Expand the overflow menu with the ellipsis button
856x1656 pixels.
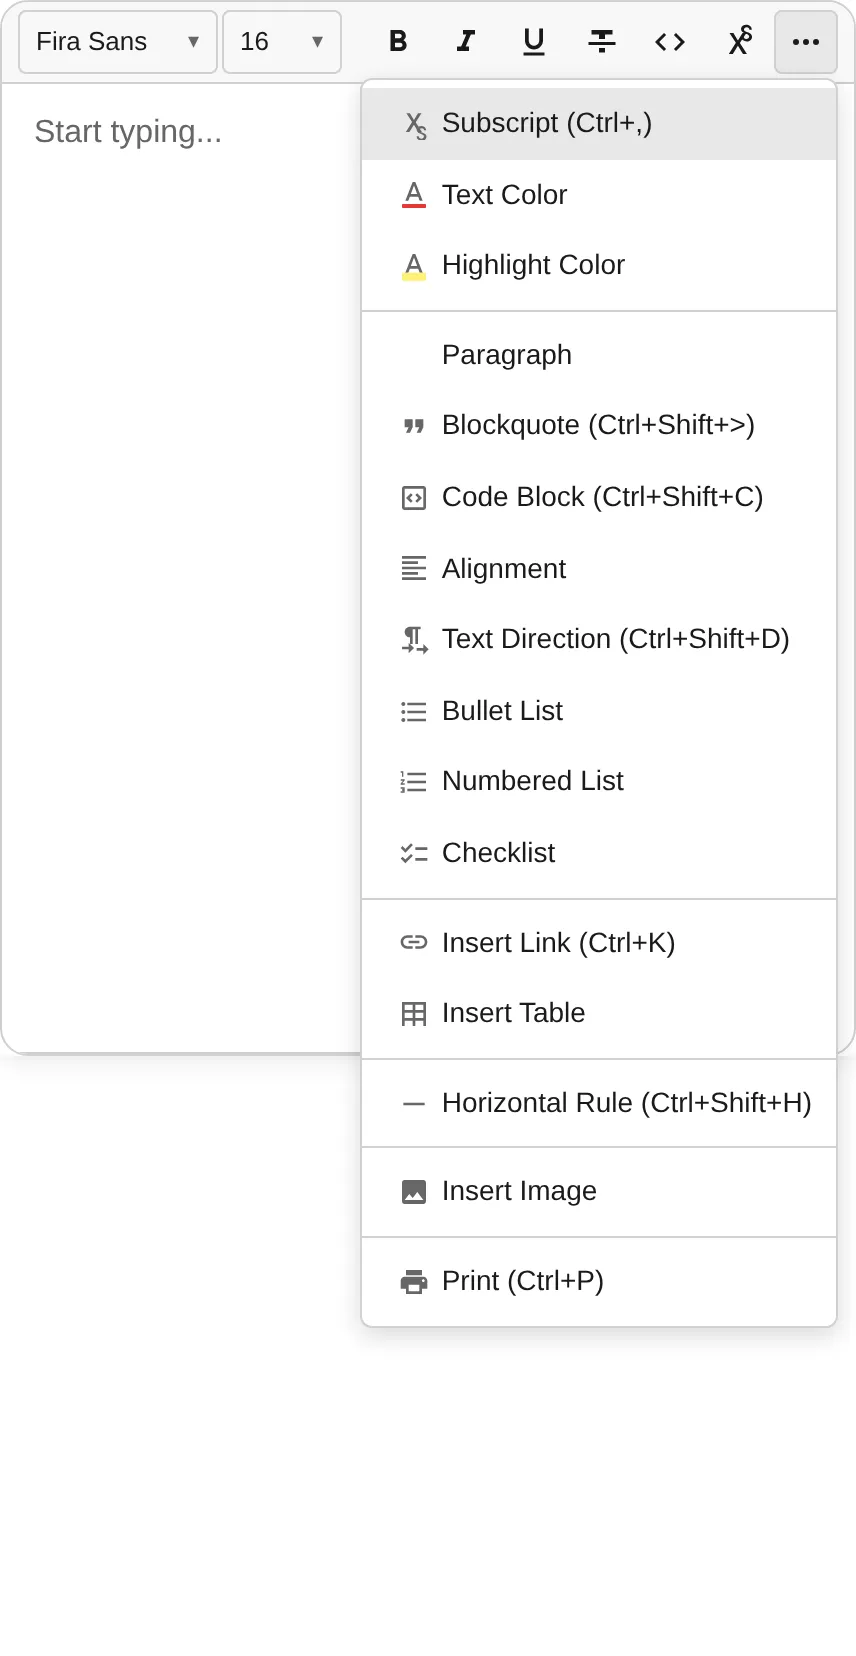click(805, 41)
